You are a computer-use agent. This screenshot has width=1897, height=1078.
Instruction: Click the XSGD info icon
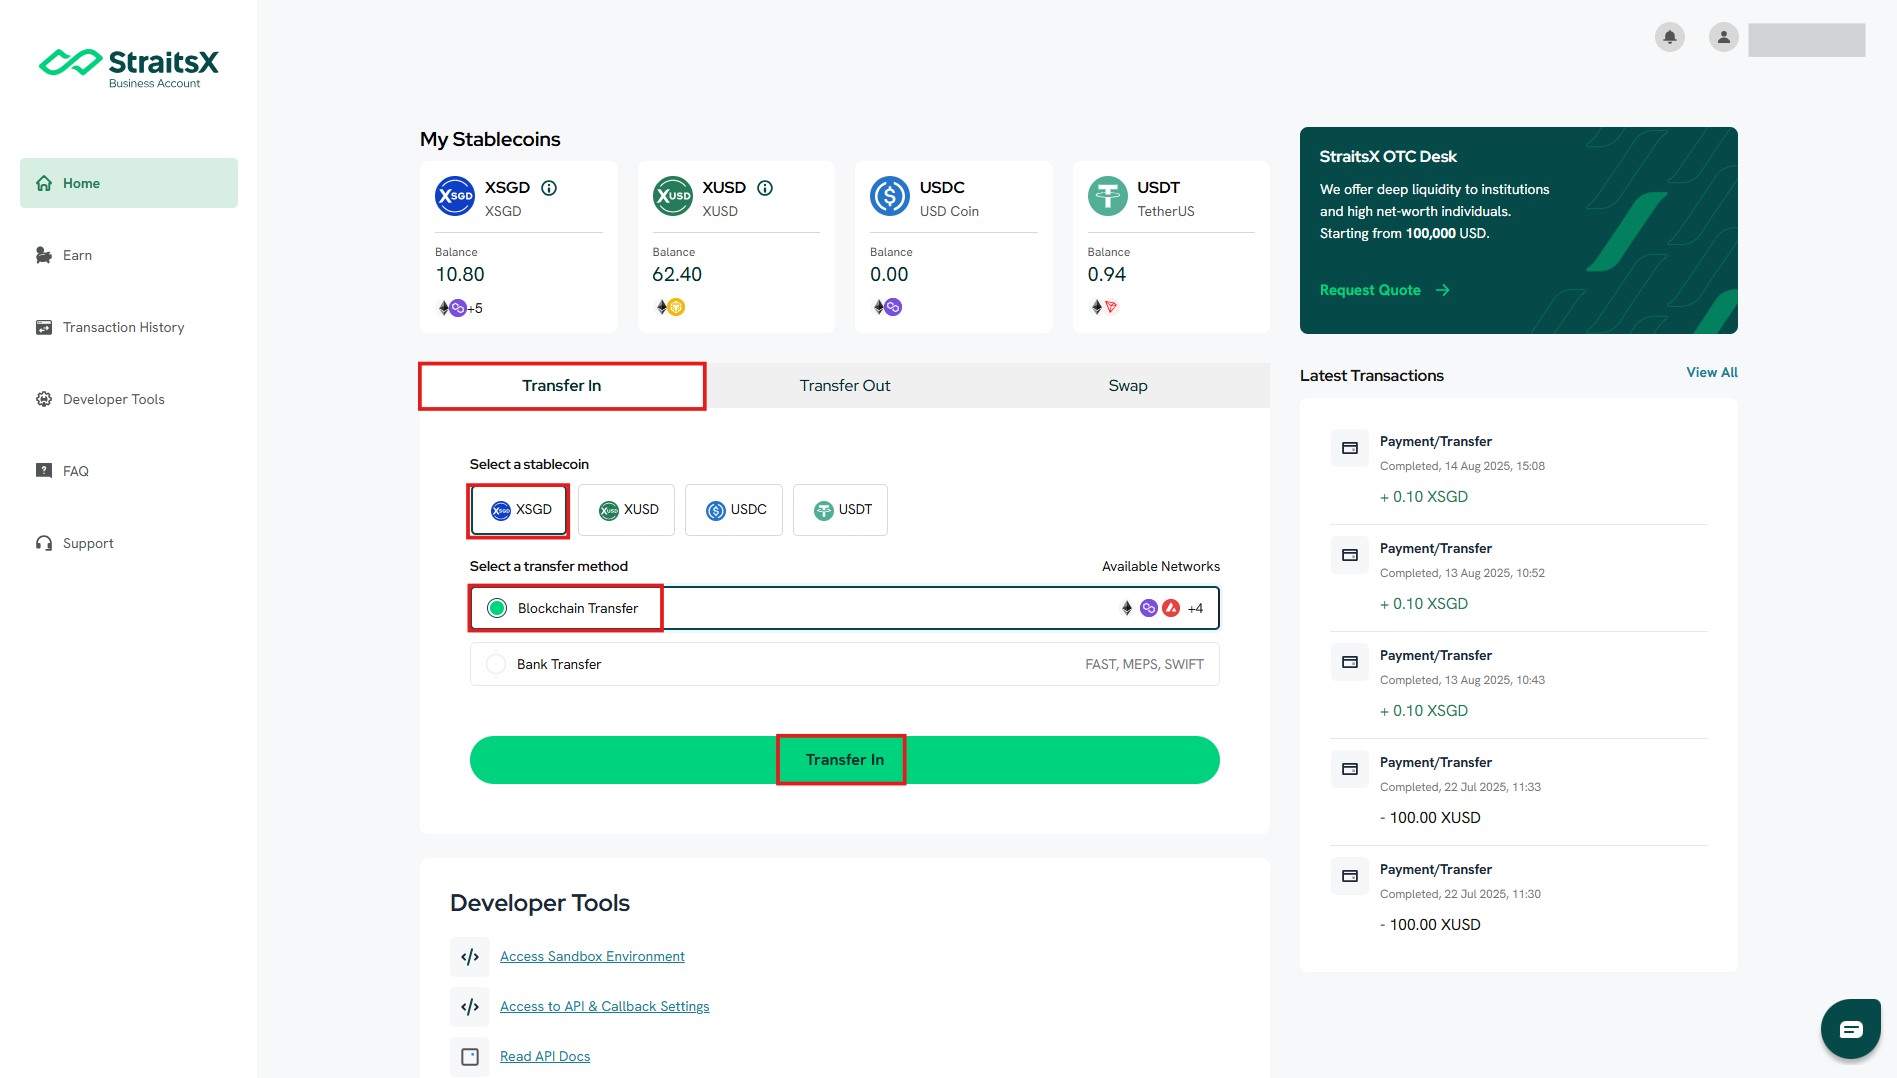click(549, 188)
